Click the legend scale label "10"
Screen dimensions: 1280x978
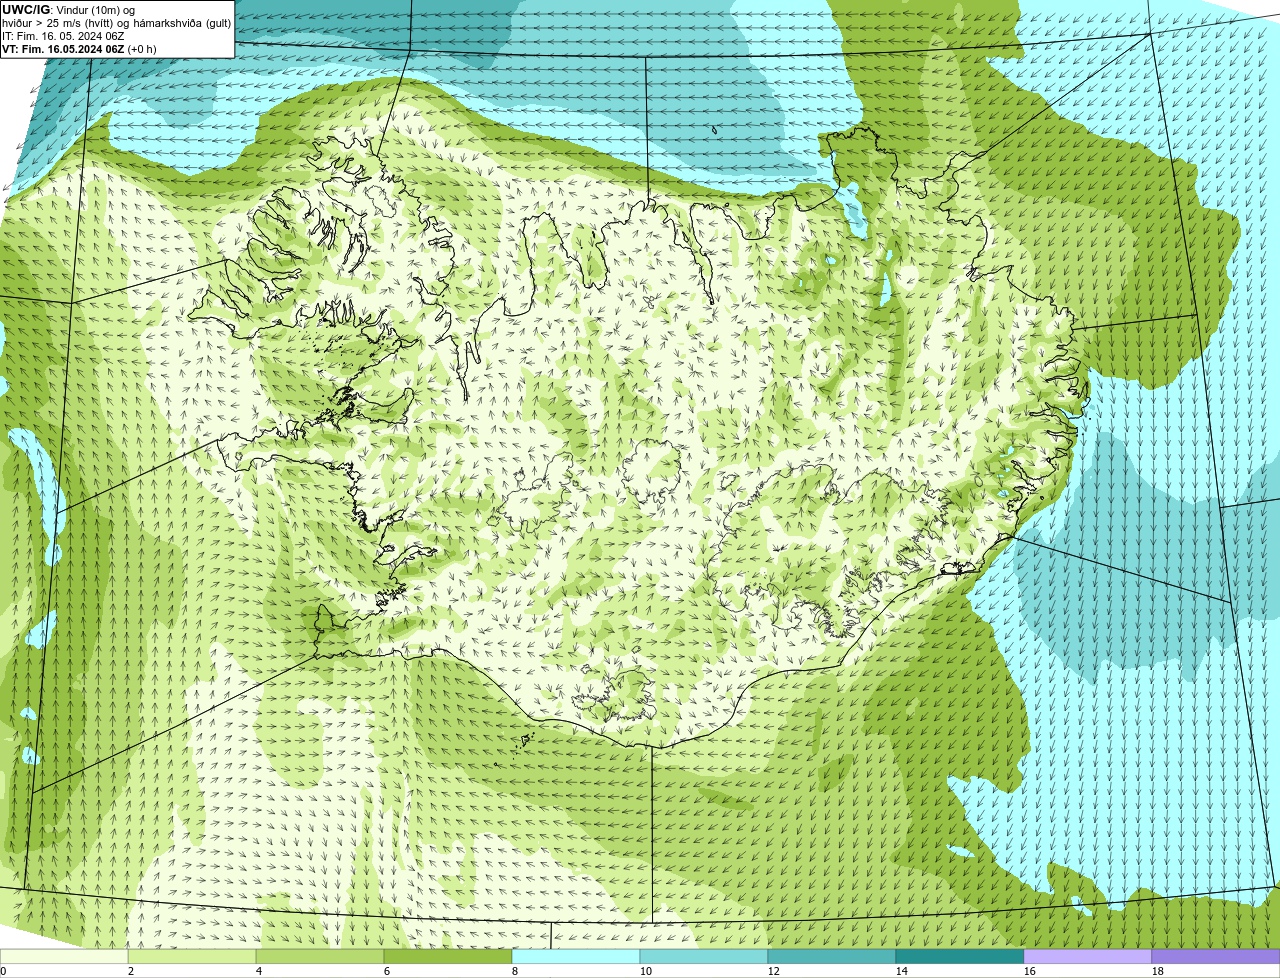[646, 971]
